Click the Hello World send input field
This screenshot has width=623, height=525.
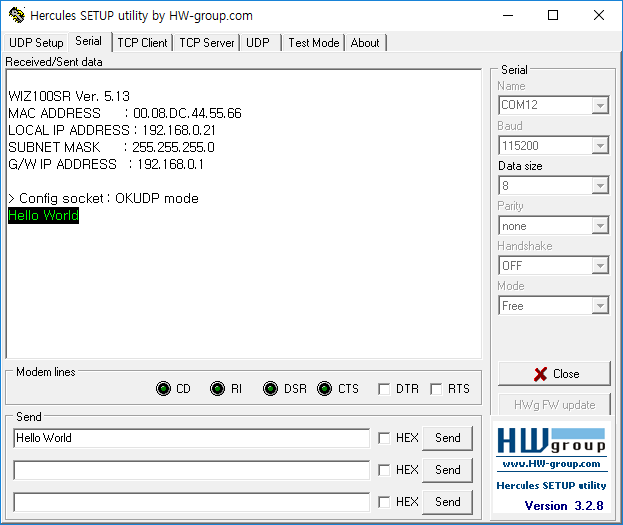pyautogui.click(x=192, y=438)
